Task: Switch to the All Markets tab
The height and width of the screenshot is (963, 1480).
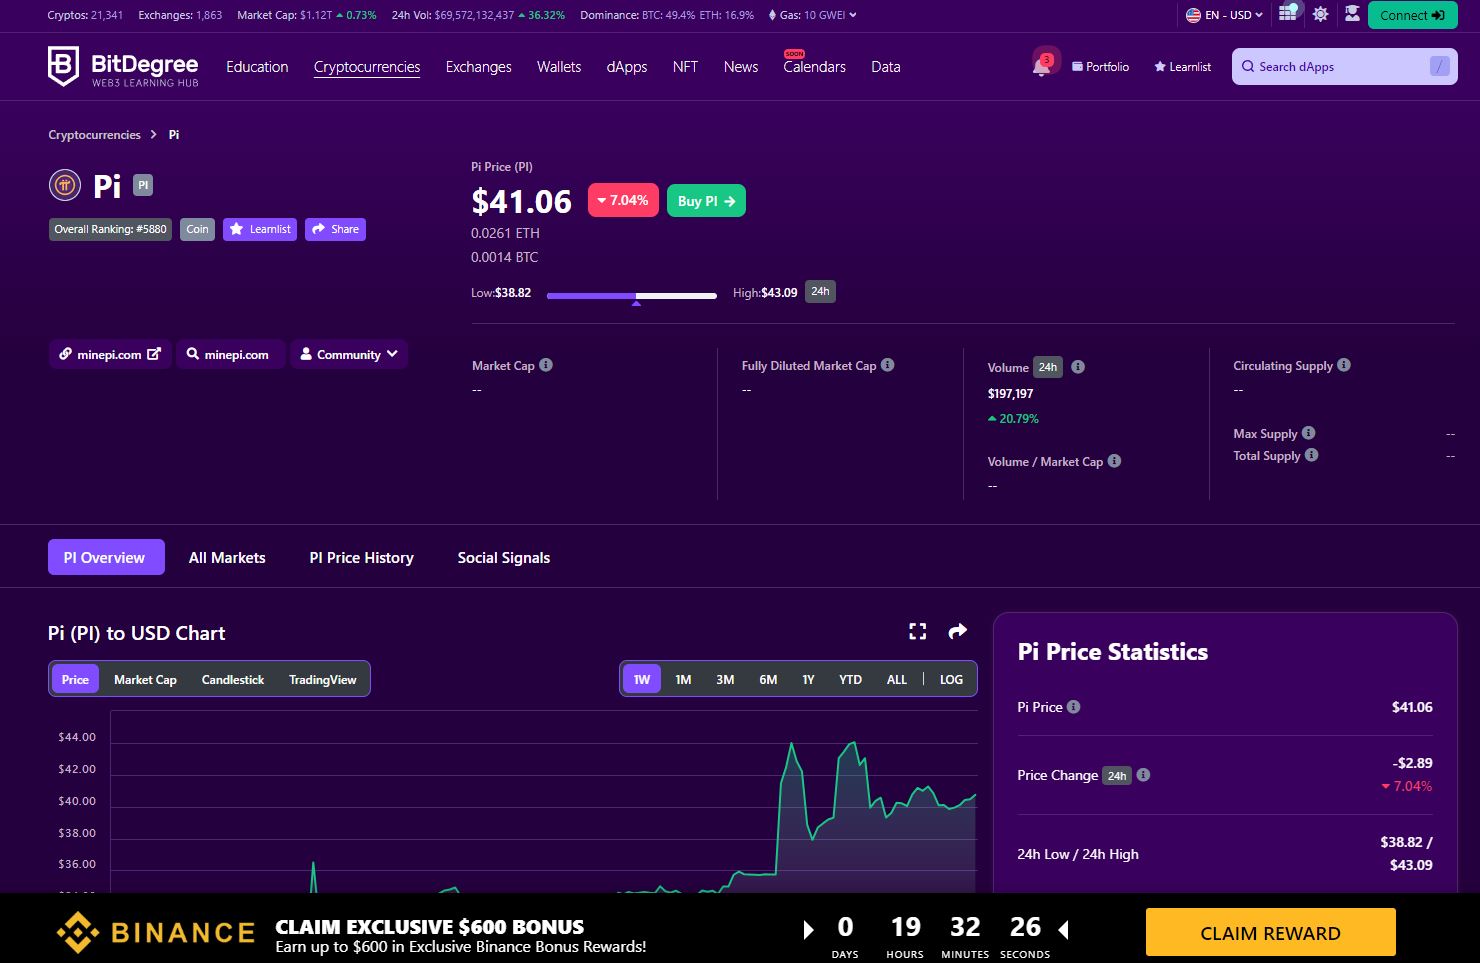Action: 227,558
